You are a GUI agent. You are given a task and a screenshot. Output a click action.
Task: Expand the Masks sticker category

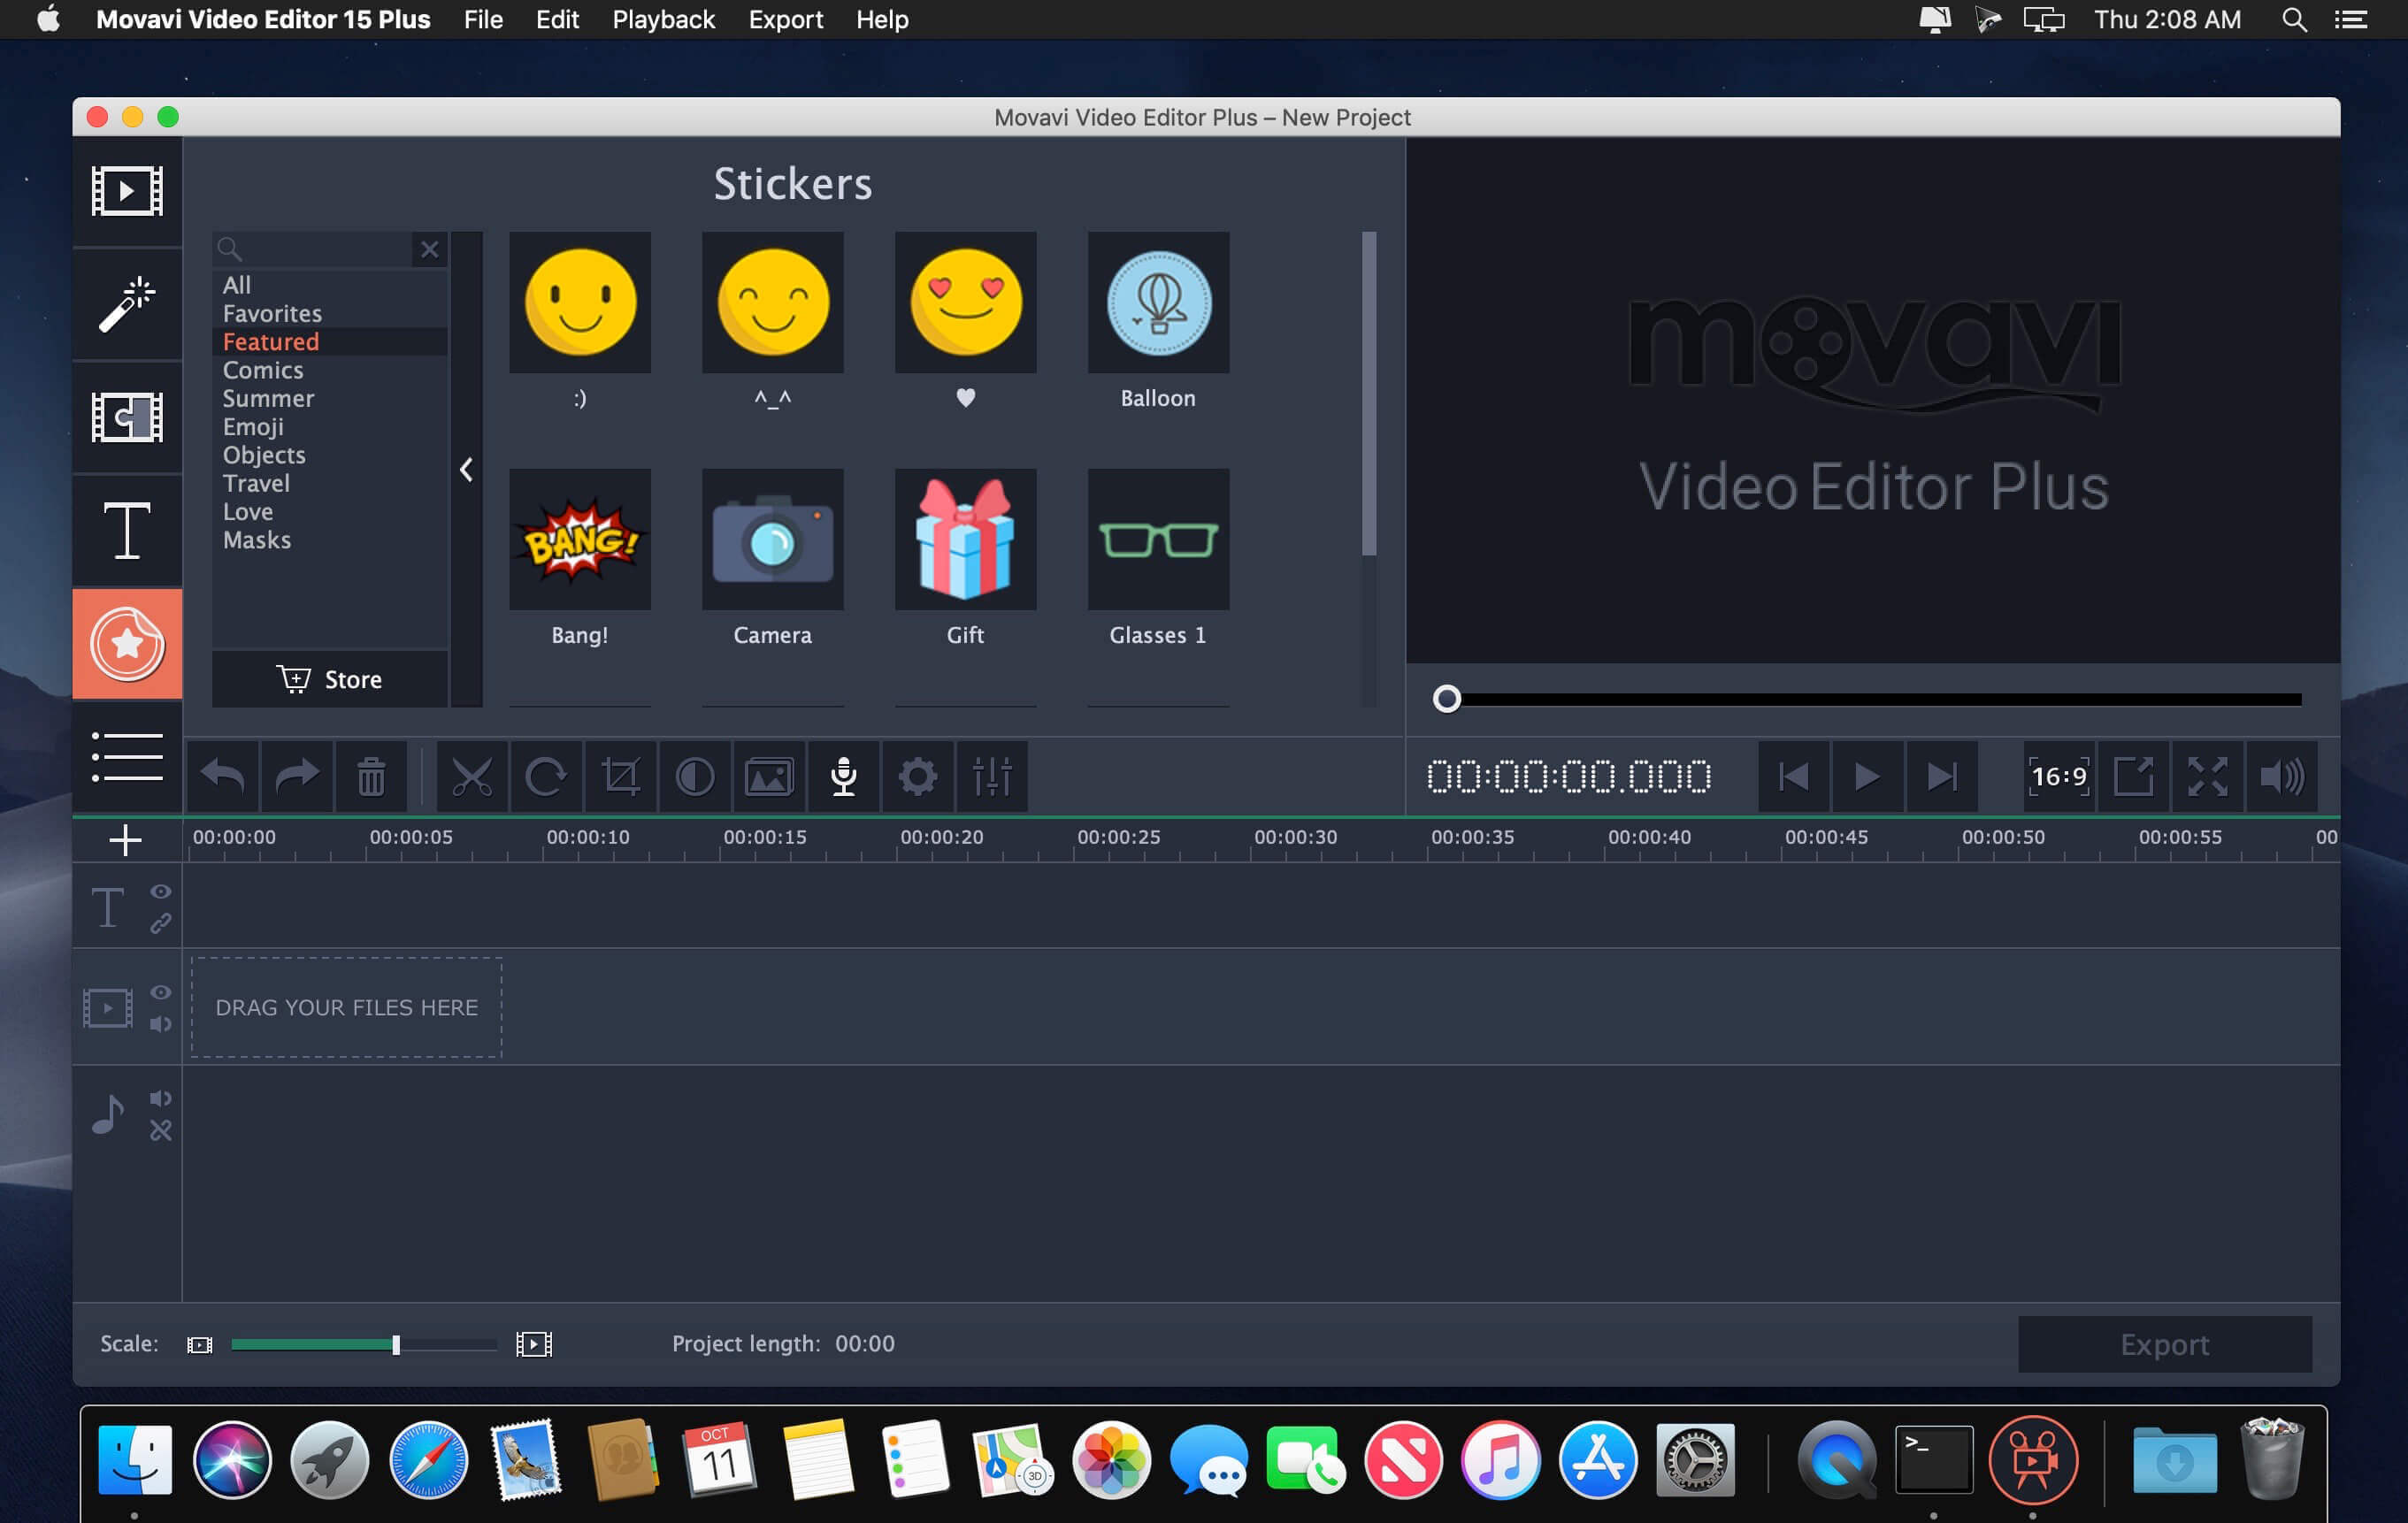(x=255, y=539)
